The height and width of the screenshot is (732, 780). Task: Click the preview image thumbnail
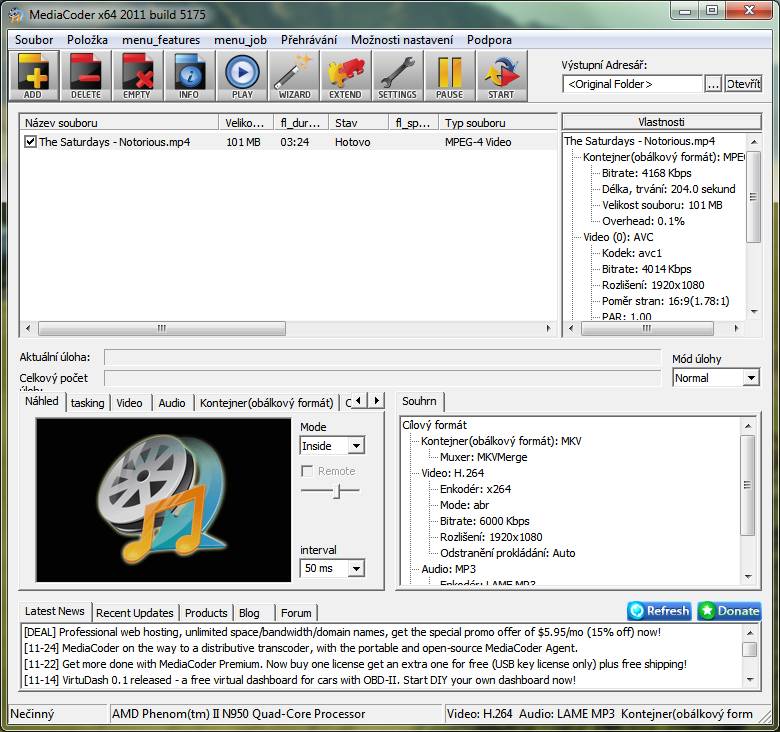(x=163, y=500)
